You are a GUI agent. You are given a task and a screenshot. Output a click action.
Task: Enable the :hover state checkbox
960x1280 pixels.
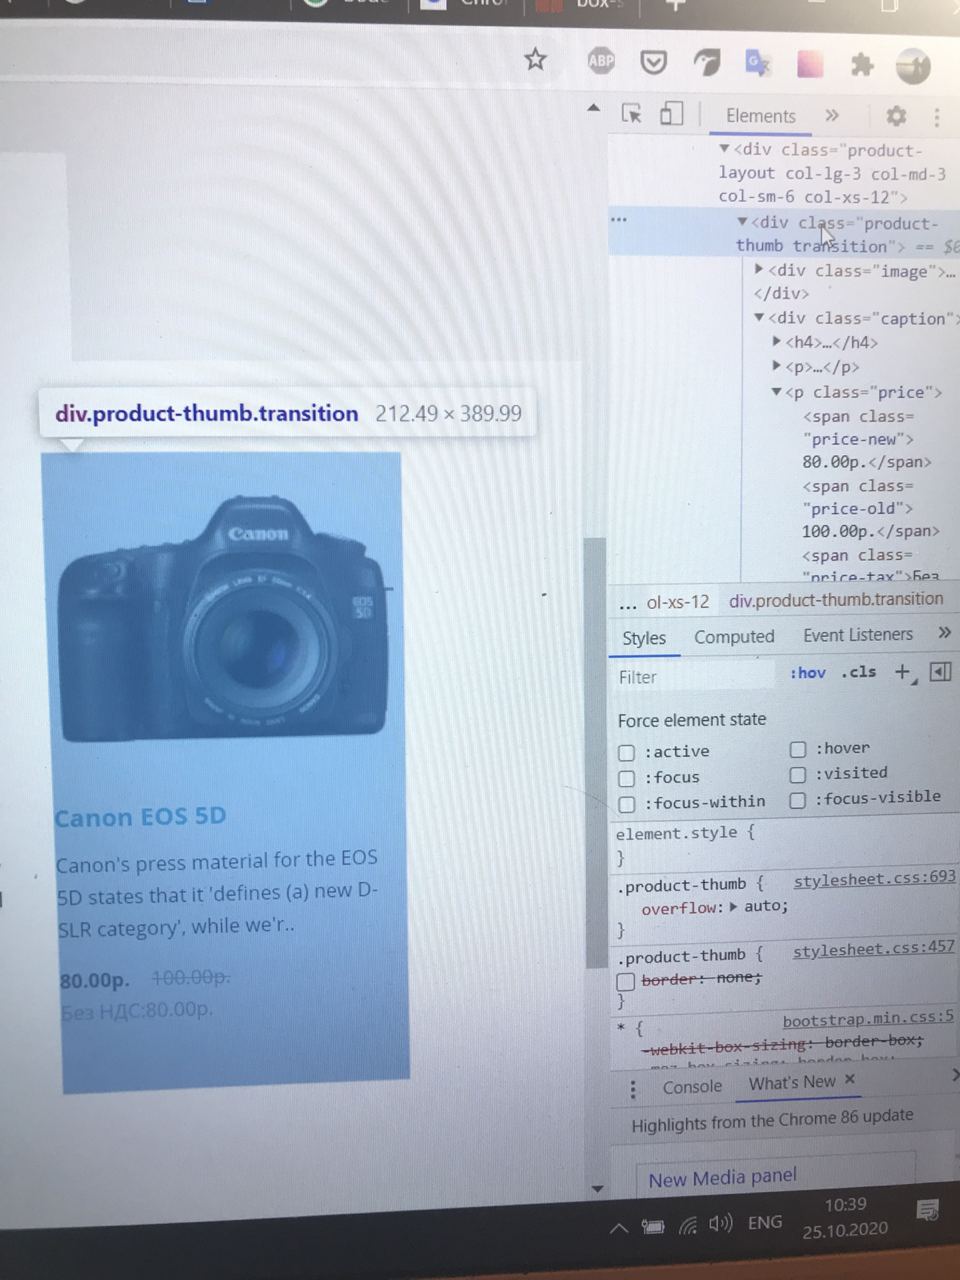pos(798,749)
